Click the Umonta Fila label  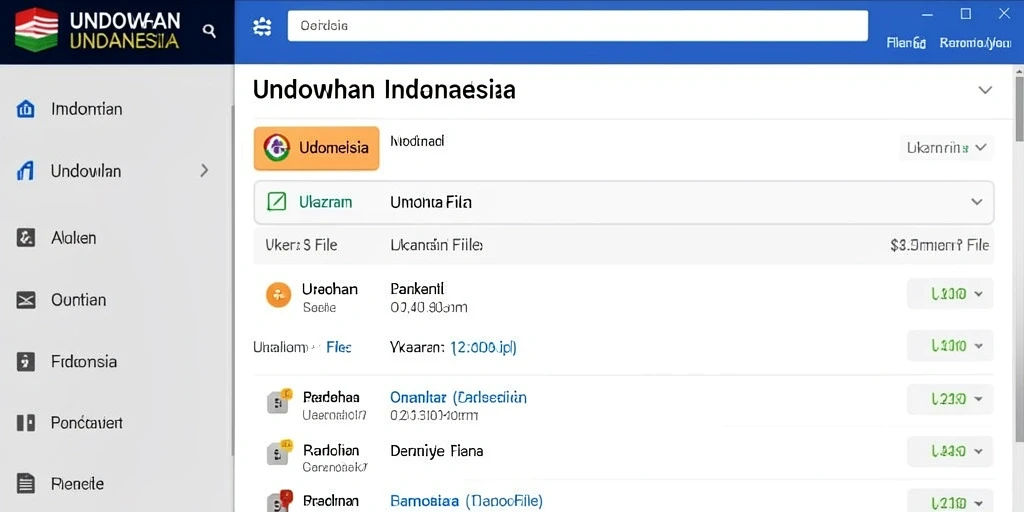(x=431, y=202)
